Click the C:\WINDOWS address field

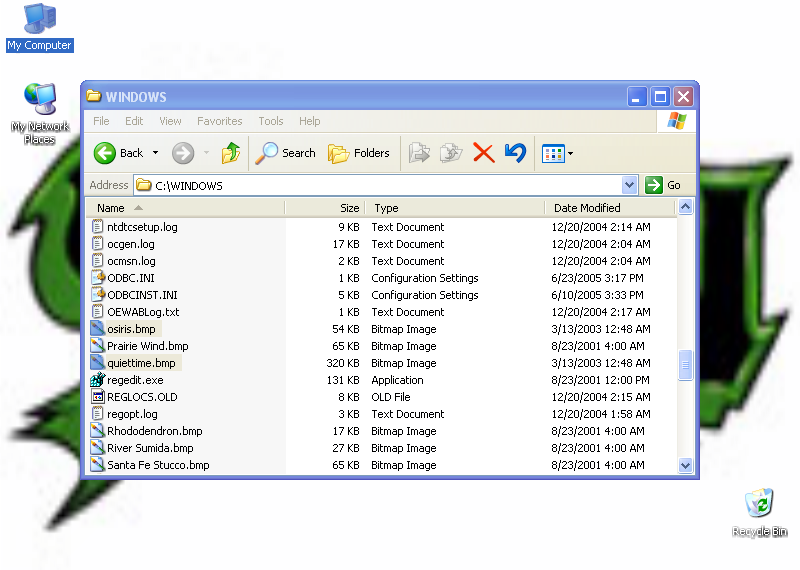coord(378,185)
